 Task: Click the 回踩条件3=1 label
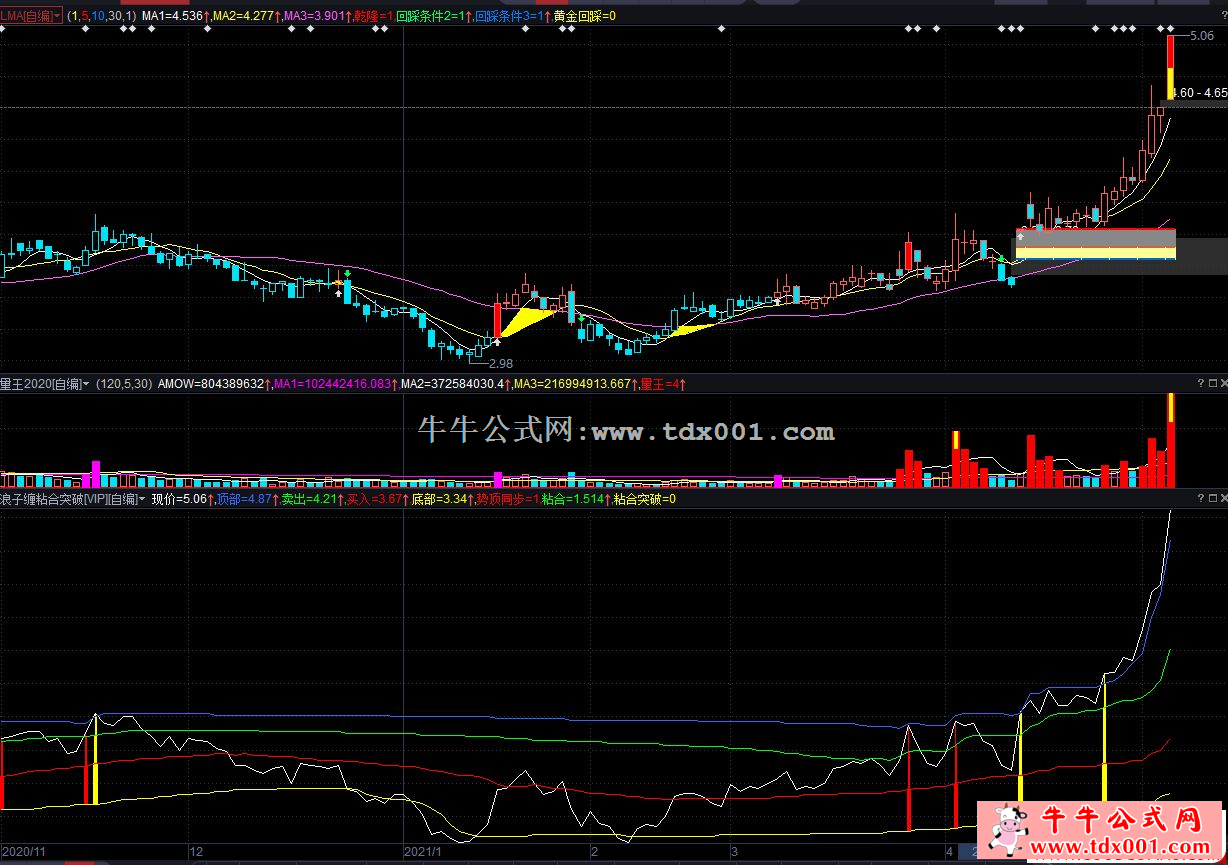tap(510, 16)
